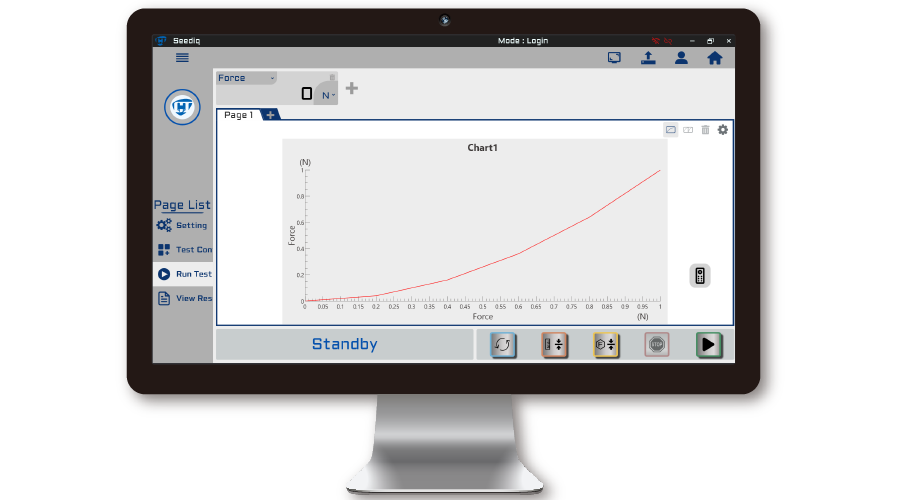Open Setting in the Page List
The height and width of the screenshot is (500, 900).
coord(183,226)
